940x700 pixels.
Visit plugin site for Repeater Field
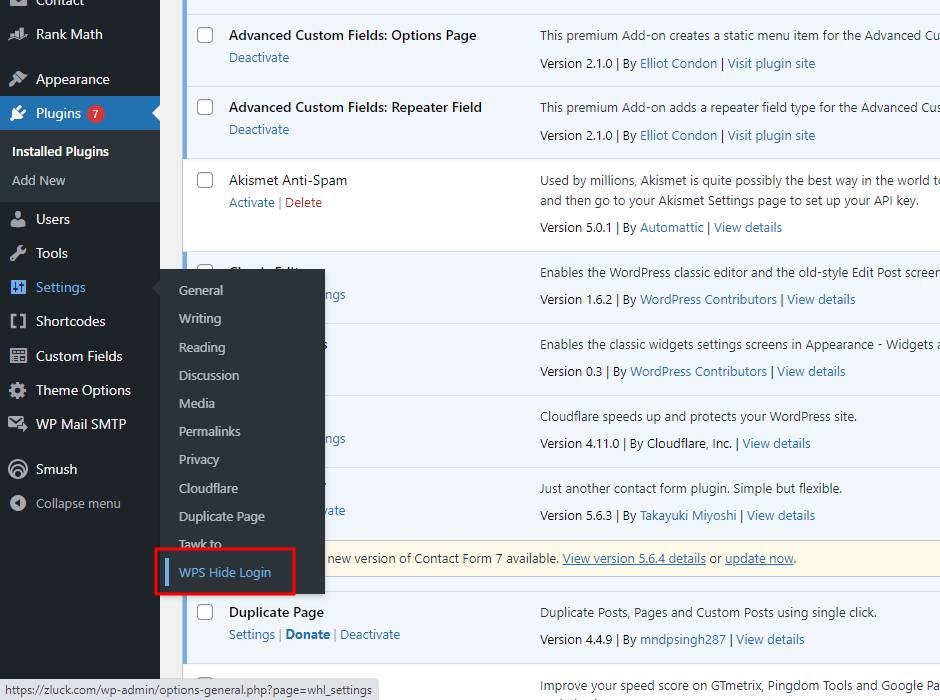(x=771, y=135)
